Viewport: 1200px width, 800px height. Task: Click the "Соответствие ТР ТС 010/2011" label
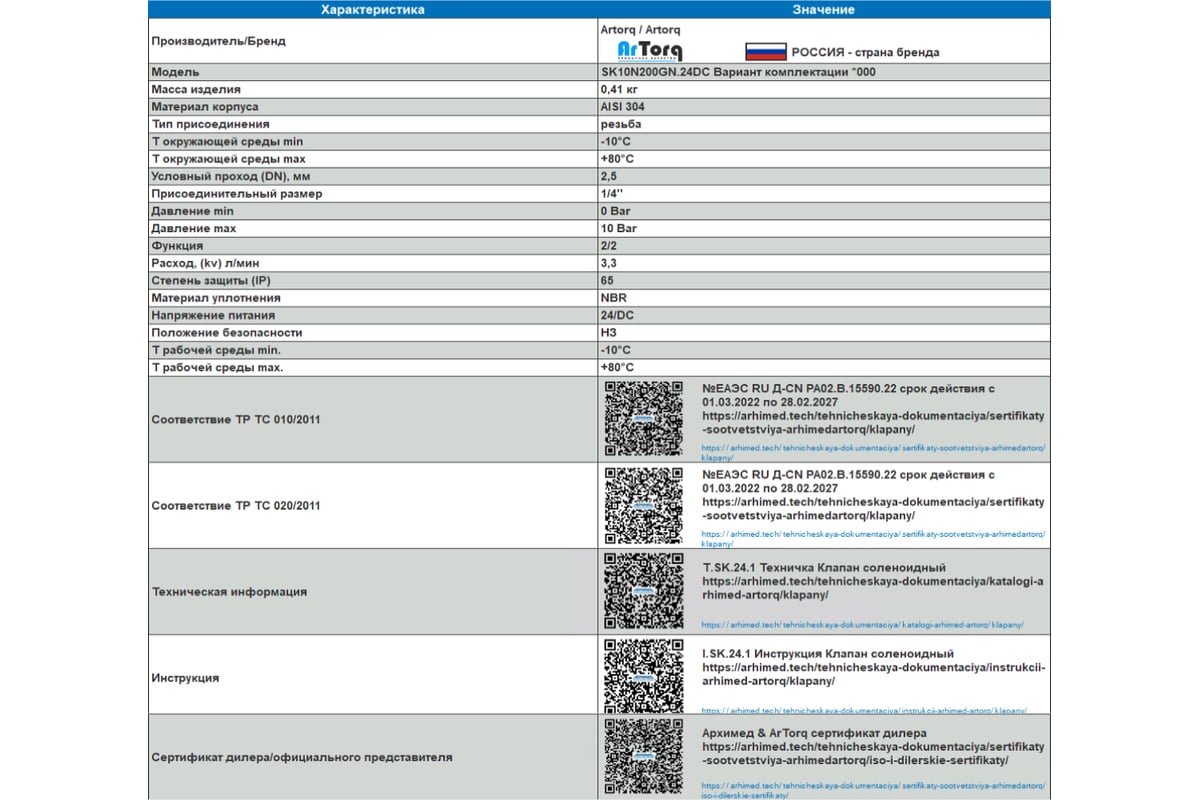point(236,419)
